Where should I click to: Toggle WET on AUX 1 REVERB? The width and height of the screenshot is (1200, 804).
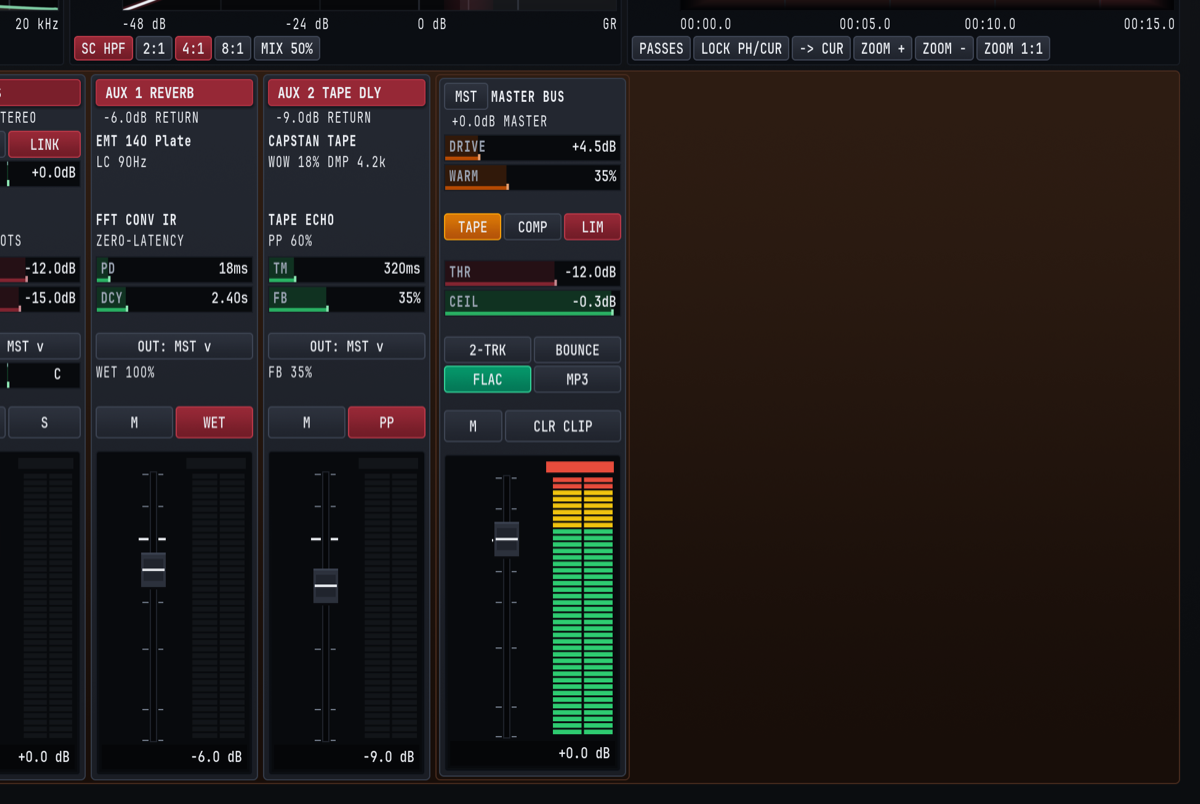(214, 422)
